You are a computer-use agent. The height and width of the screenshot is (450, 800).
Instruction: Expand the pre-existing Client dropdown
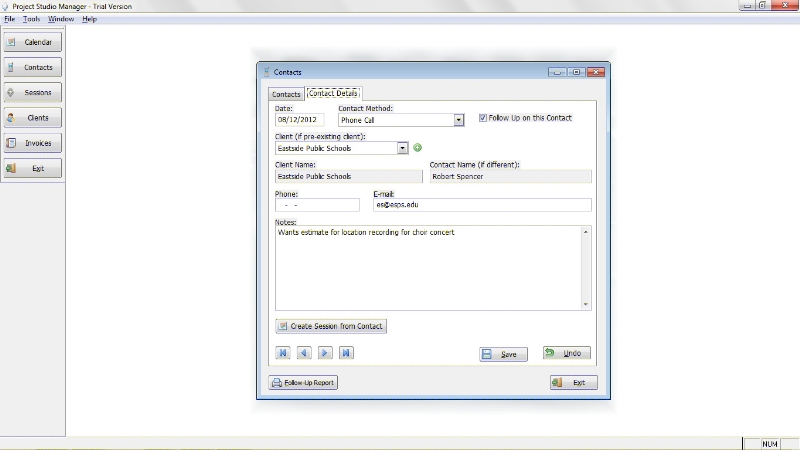pos(403,148)
